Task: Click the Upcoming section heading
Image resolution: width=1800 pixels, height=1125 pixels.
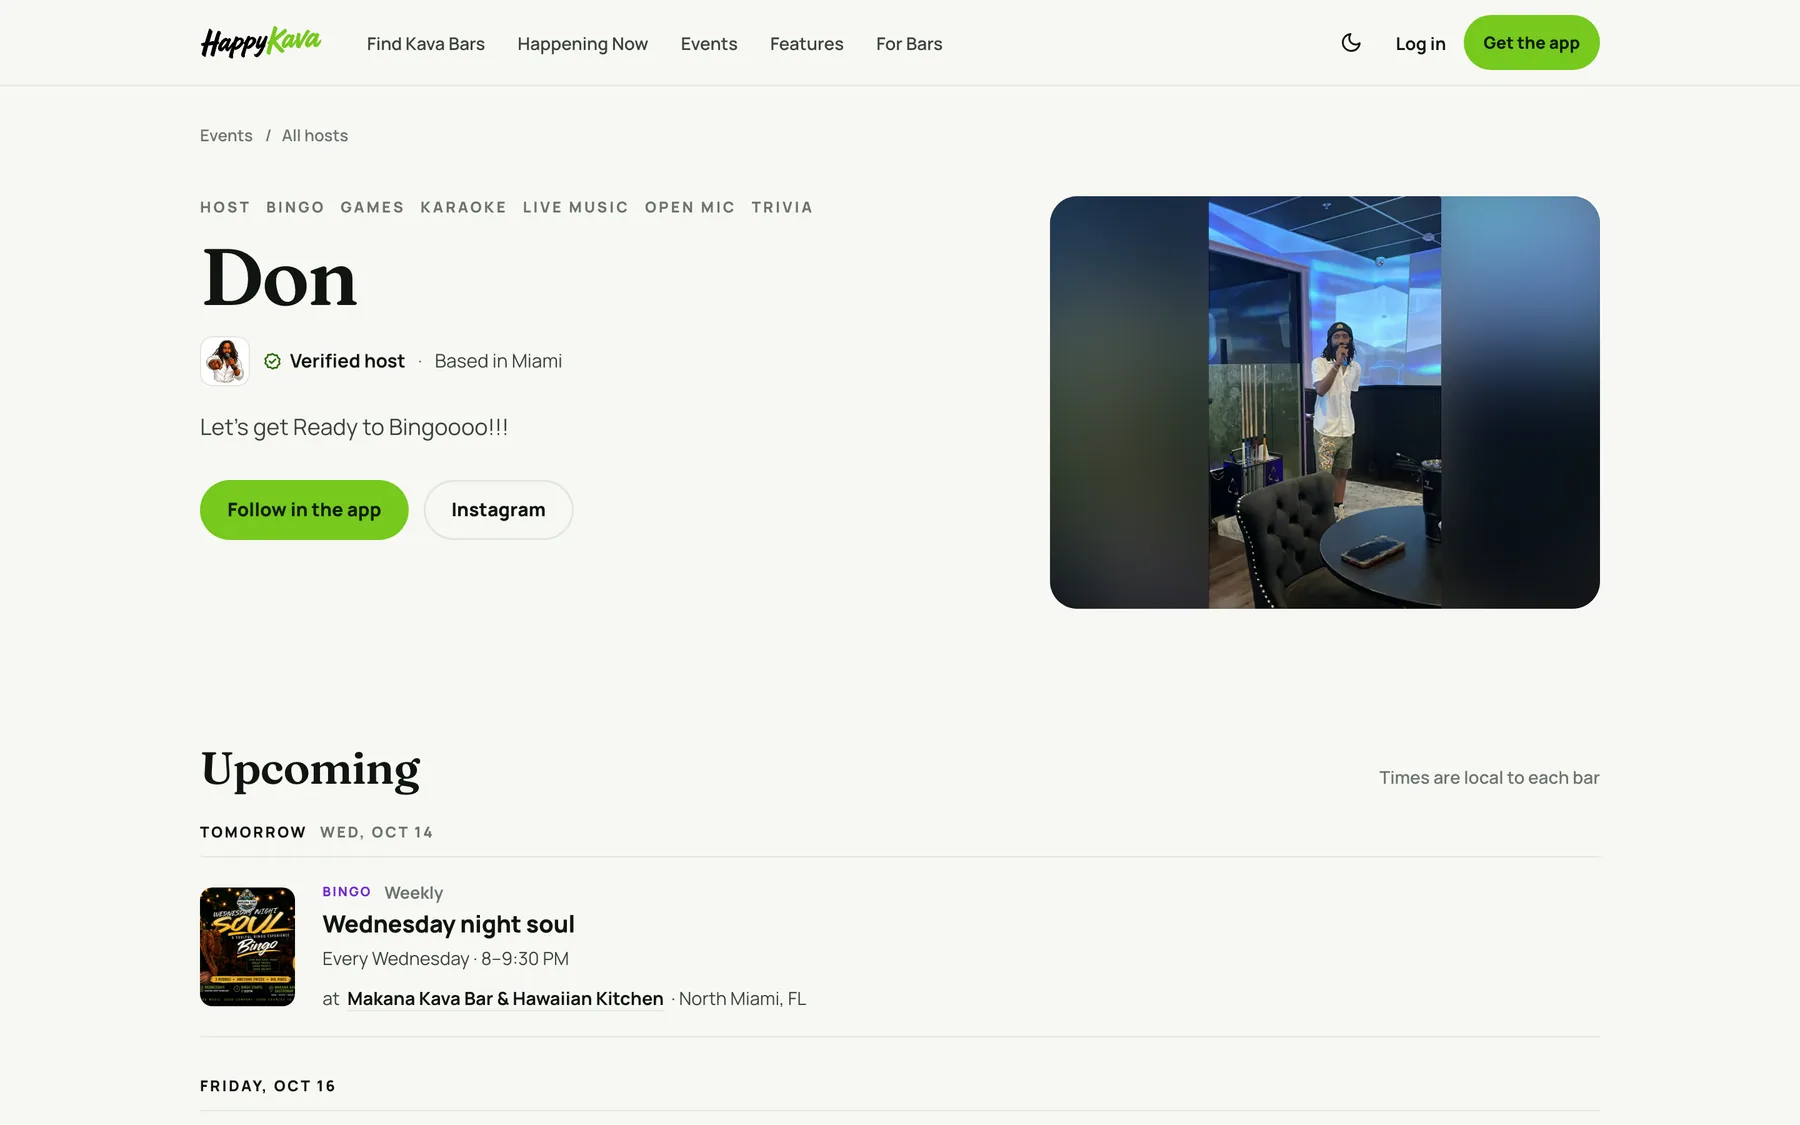Action: tap(310, 770)
